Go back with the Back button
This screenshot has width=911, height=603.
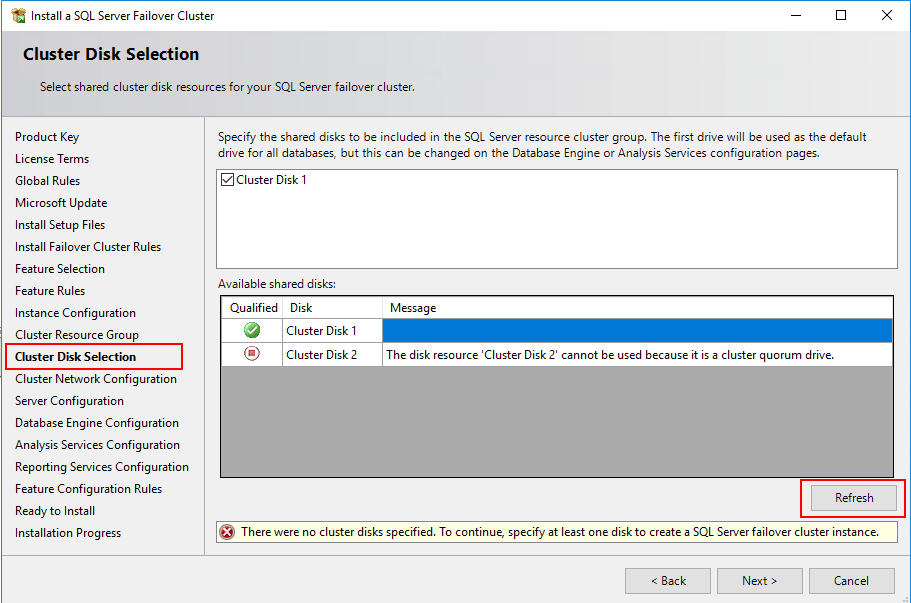click(x=668, y=581)
